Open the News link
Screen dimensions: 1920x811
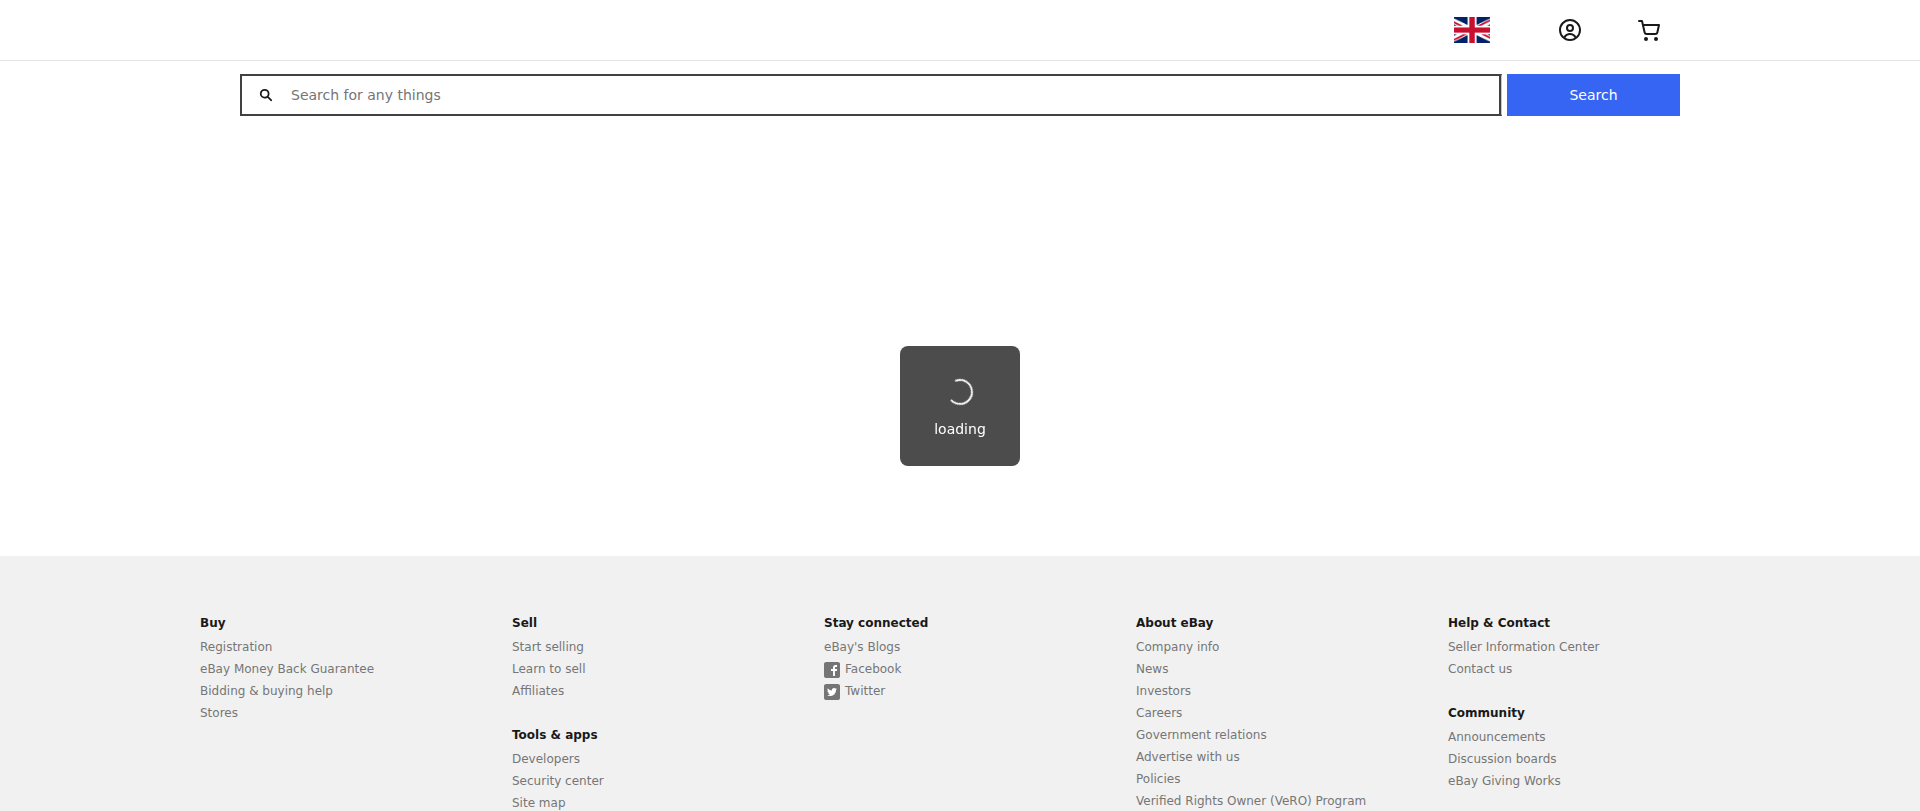[1152, 669]
